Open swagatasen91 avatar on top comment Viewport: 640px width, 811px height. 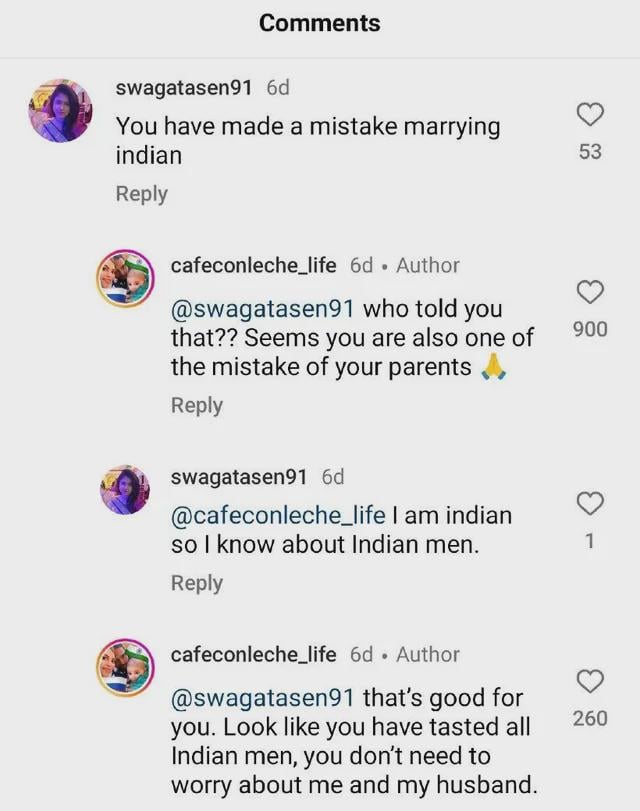(60, 111)
